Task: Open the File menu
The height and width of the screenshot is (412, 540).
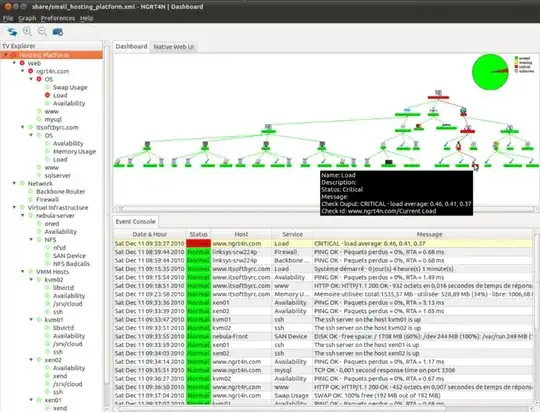Action: pyautogui.click(x=8, y=18)
